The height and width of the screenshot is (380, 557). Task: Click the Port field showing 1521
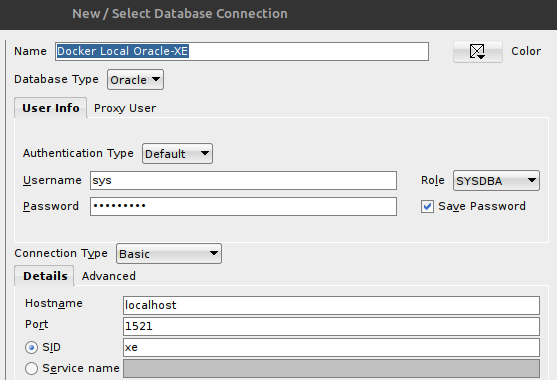[331, 326]
